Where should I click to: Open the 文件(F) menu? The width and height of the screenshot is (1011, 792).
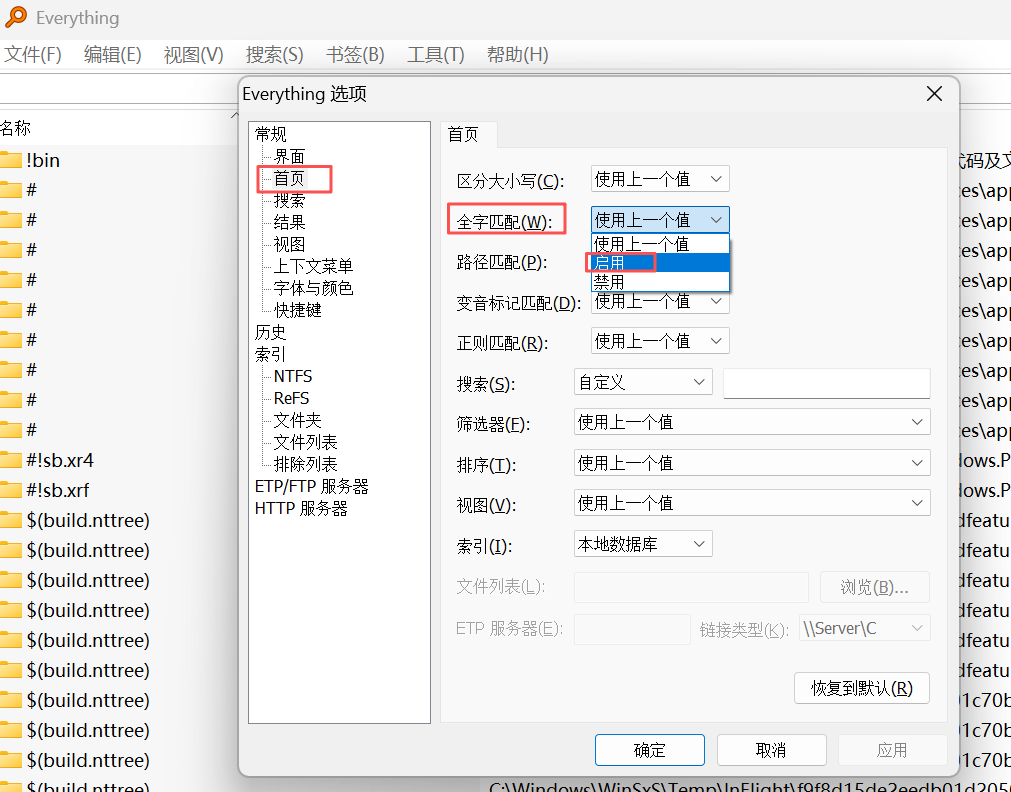coord(33,55)
